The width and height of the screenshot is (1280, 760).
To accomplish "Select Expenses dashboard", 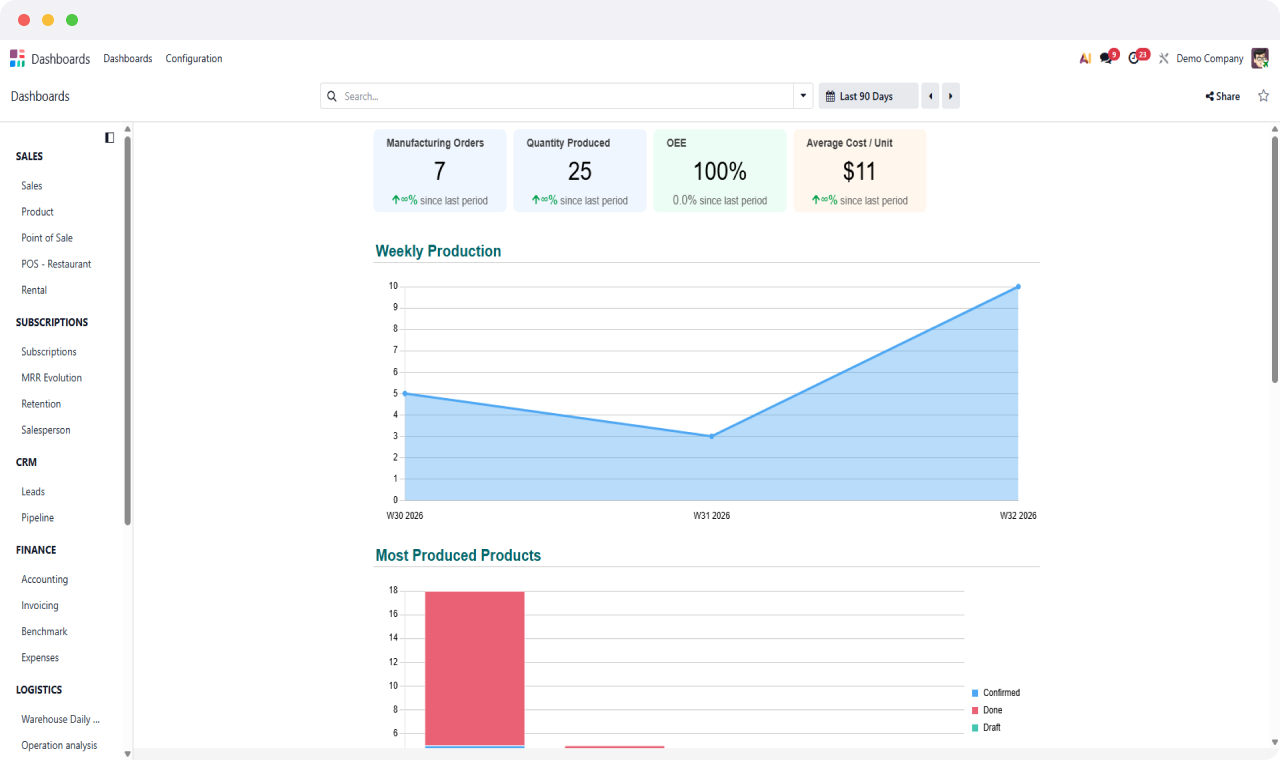I will (x=40, y=658).
